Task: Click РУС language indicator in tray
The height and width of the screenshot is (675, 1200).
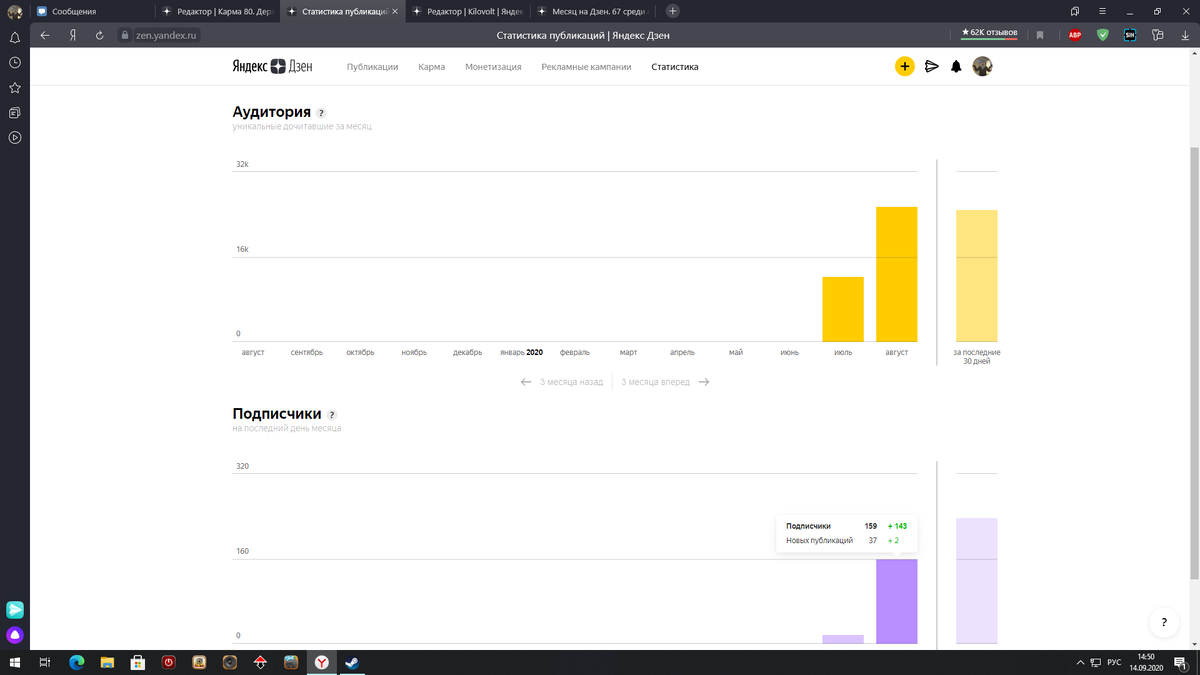Action: point(1113,662)
